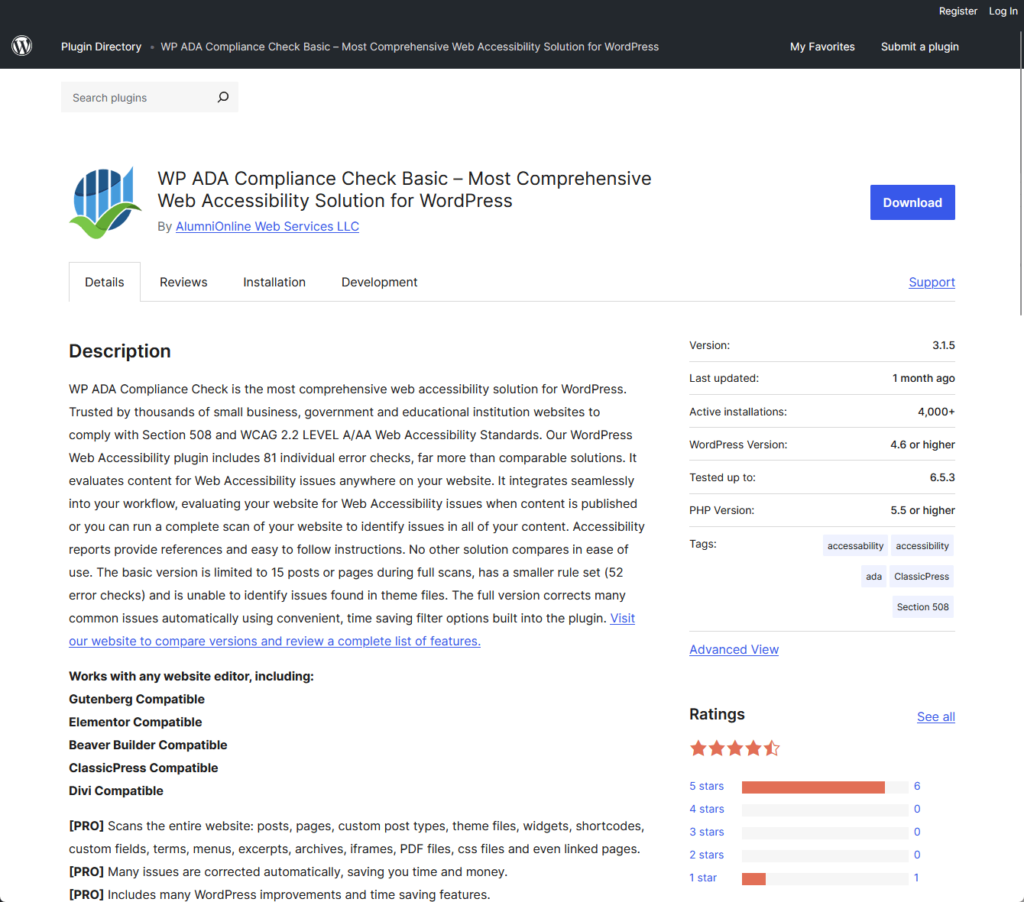Click WordPress Version value 4.6 or higher

pyautogui.click(x=922, y=444)
